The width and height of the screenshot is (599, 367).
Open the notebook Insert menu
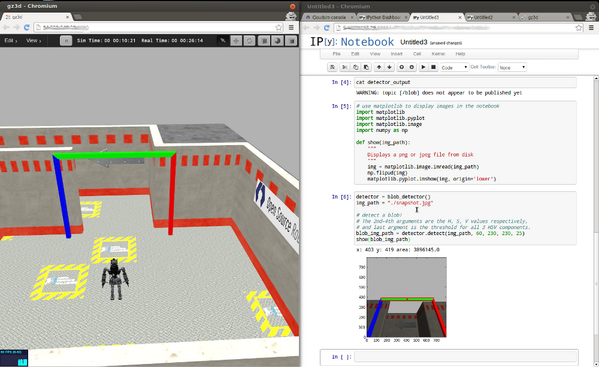tap(397, 54)
